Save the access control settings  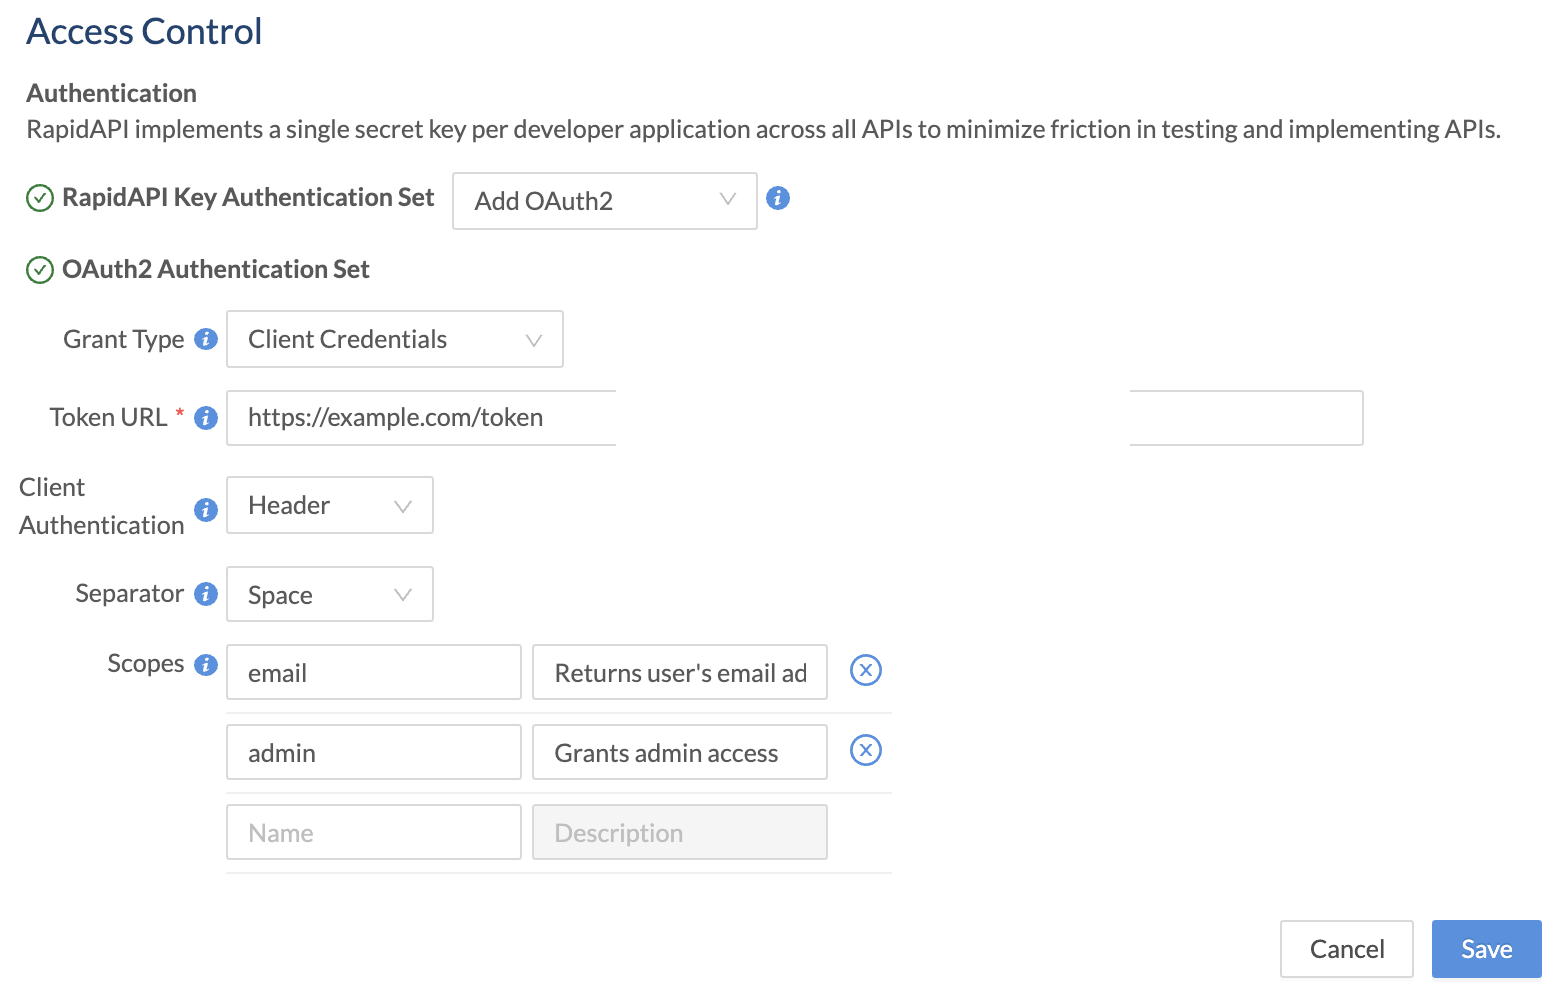[1487, 949]
